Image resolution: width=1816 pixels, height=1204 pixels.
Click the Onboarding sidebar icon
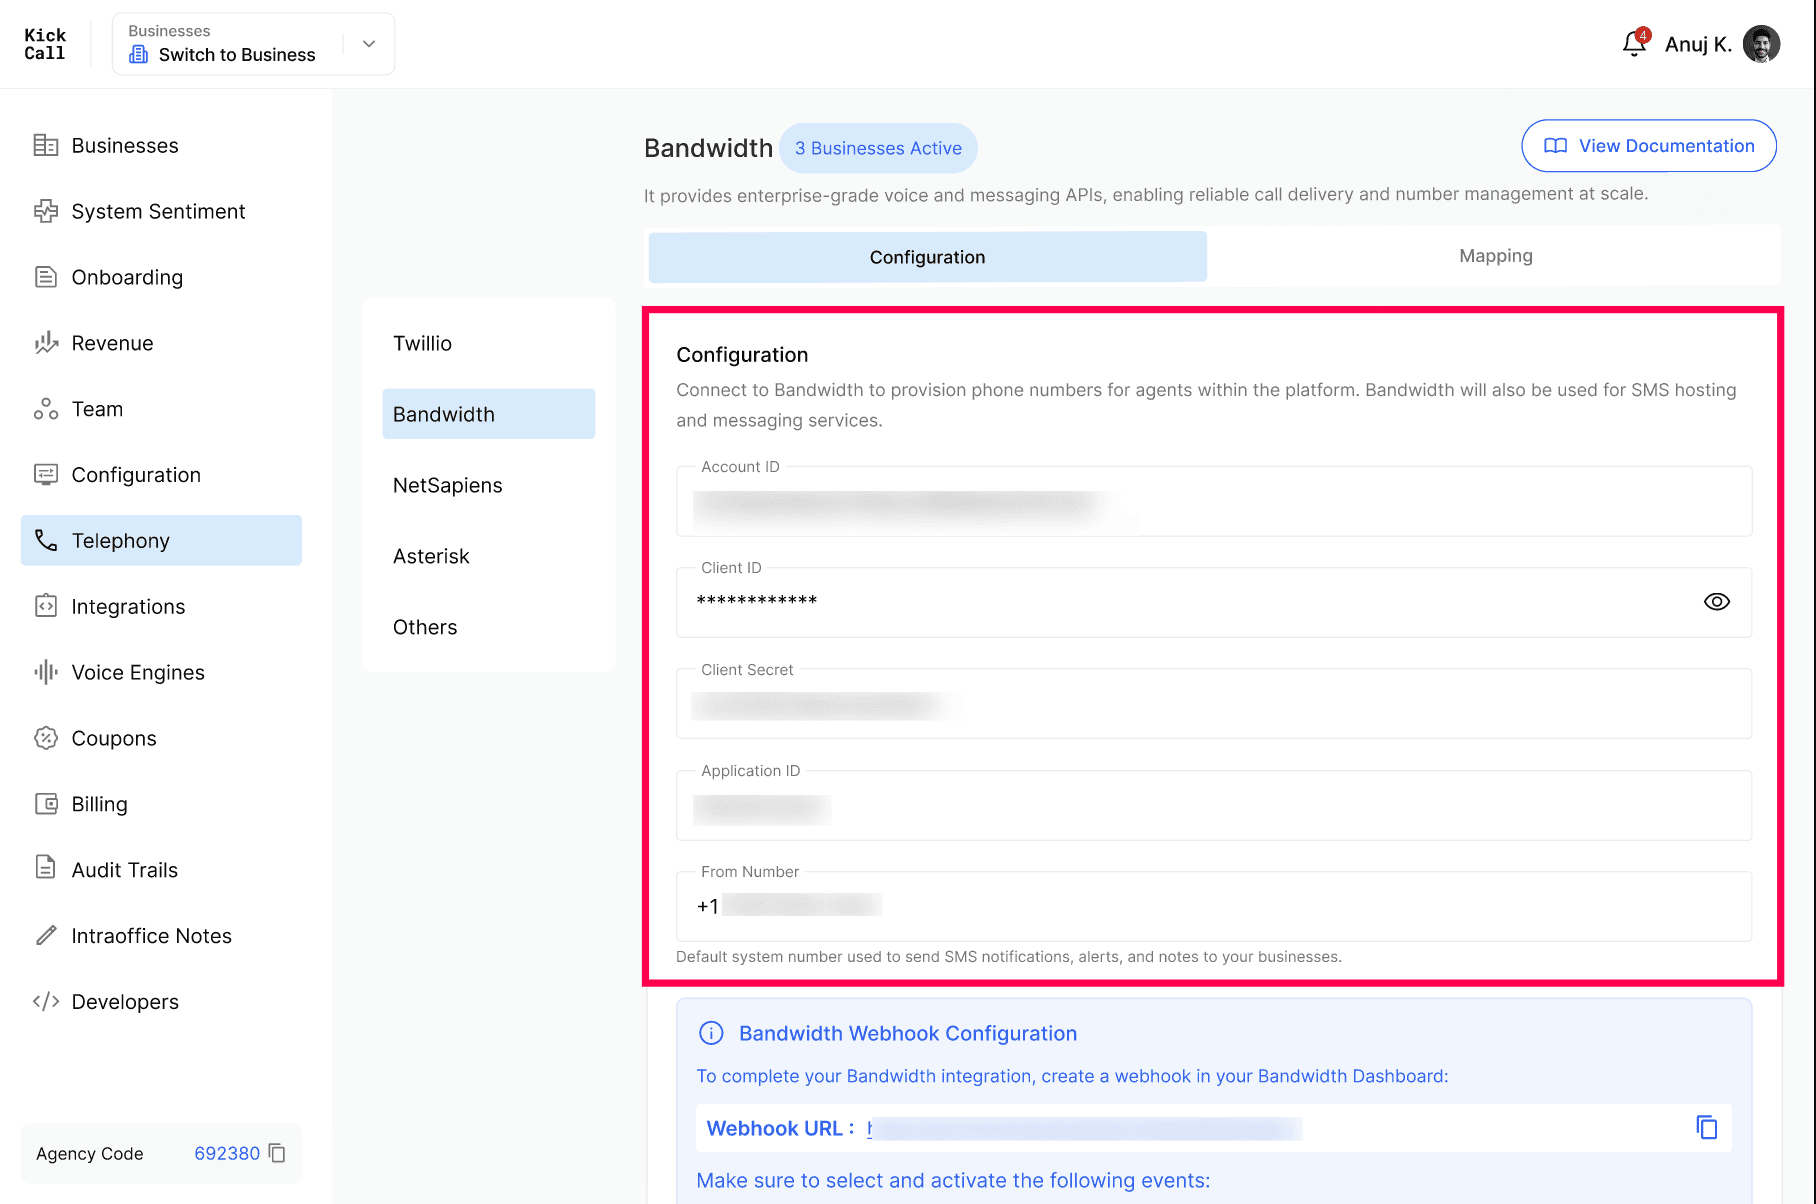(x=46, y=277)
